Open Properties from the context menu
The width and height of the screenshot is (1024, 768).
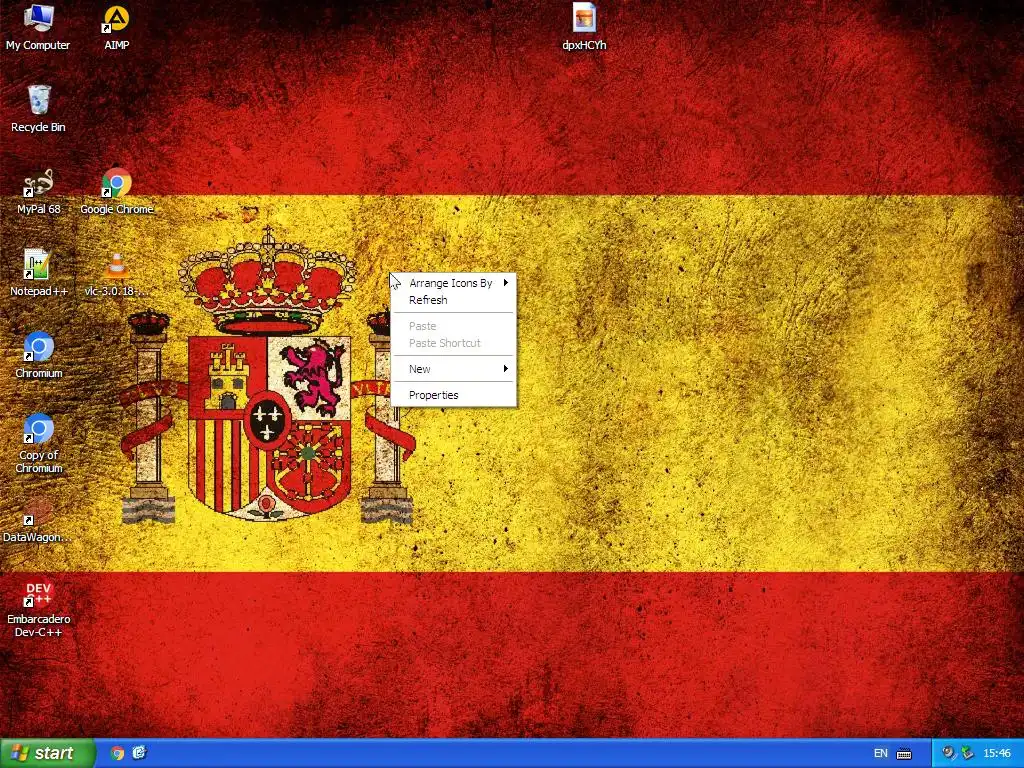(454, 395)
